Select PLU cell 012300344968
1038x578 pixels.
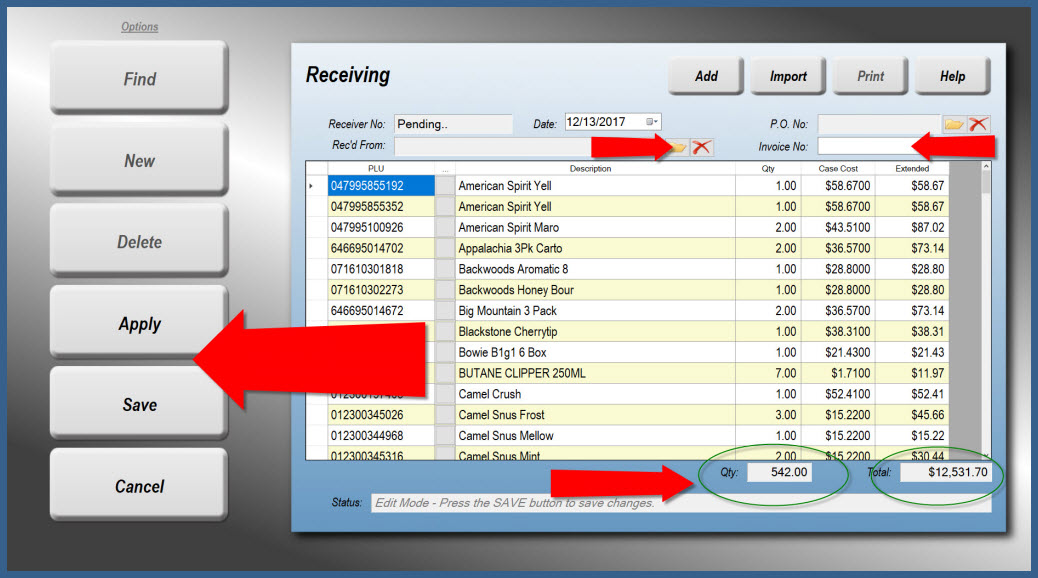(x=381, y=436)
